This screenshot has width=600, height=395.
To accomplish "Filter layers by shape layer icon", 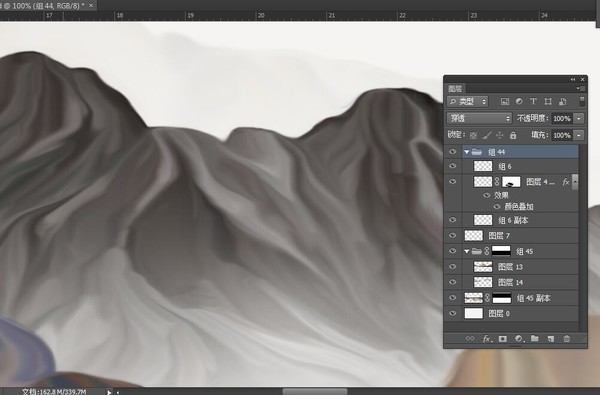I will point(548,101).
